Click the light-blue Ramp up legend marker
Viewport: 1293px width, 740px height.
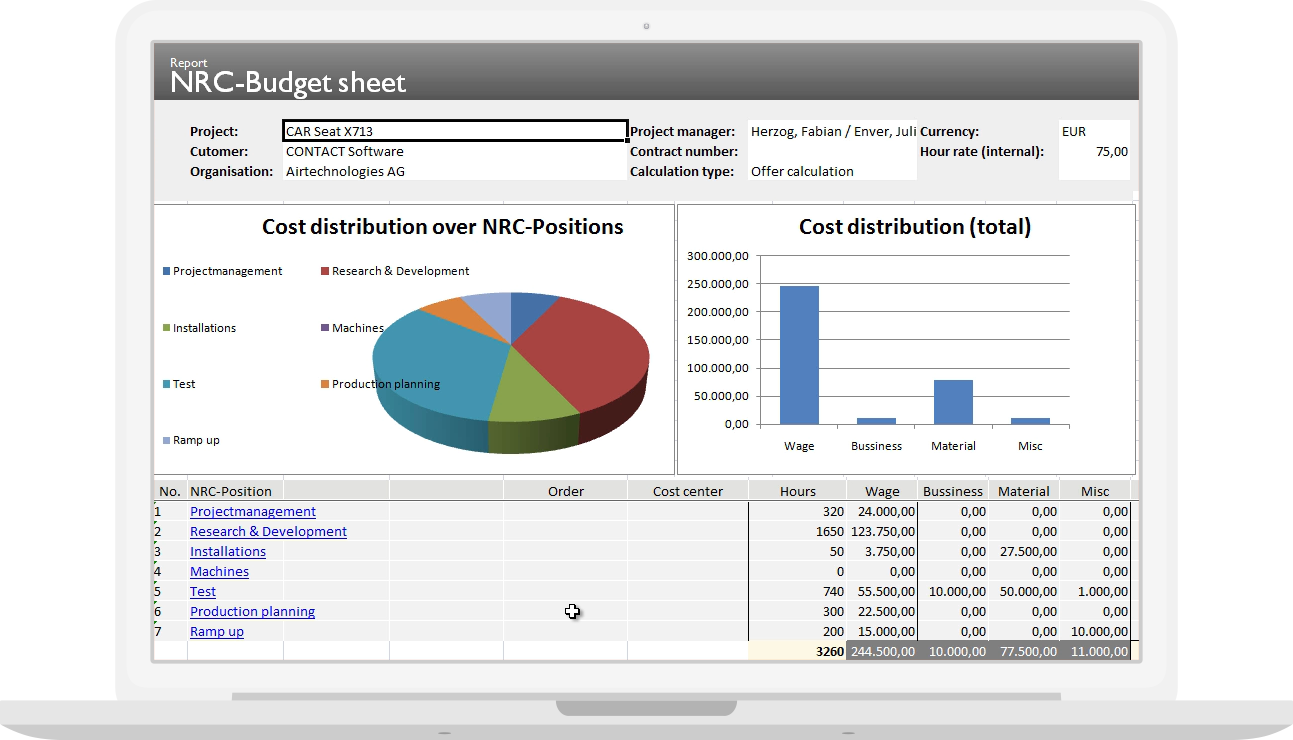(165, 439)
